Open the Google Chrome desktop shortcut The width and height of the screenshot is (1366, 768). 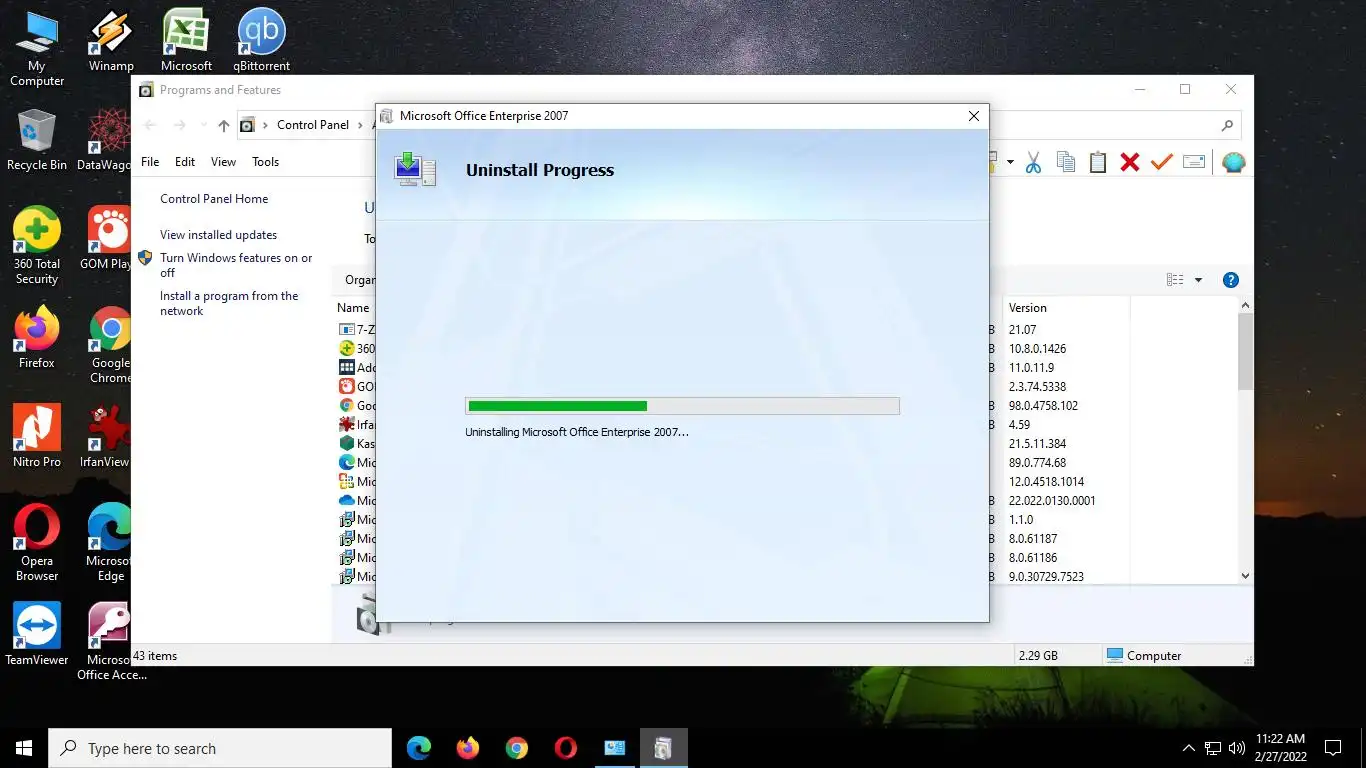click(110, 345)
